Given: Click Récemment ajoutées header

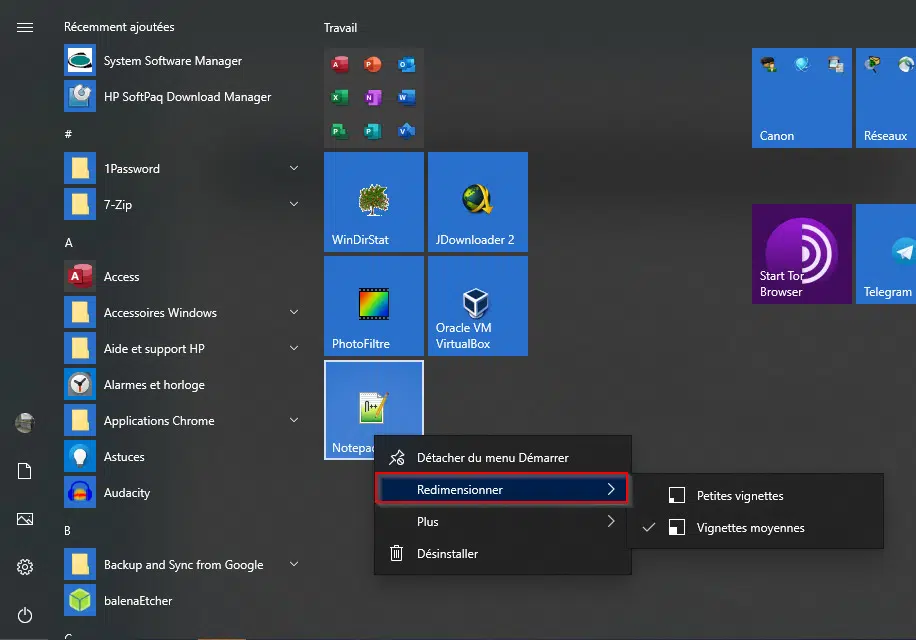Looking at the screenshot, I should point(119,27).
